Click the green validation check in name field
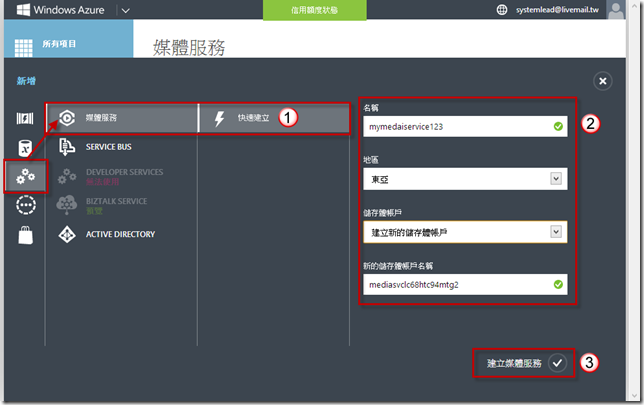 (558, 127)
